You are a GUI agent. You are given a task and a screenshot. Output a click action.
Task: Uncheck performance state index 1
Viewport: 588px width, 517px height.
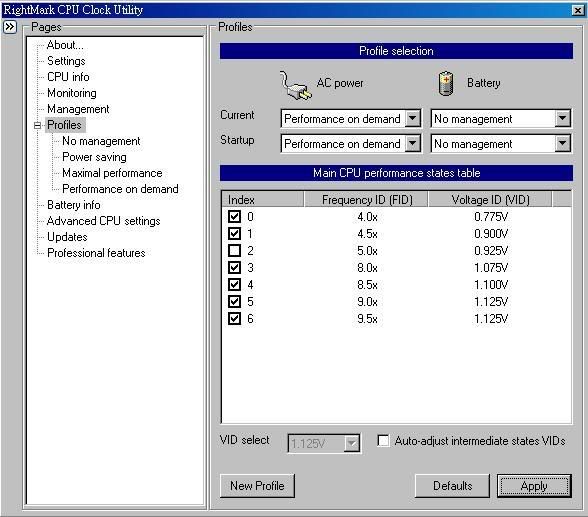(x=234, y=234)
